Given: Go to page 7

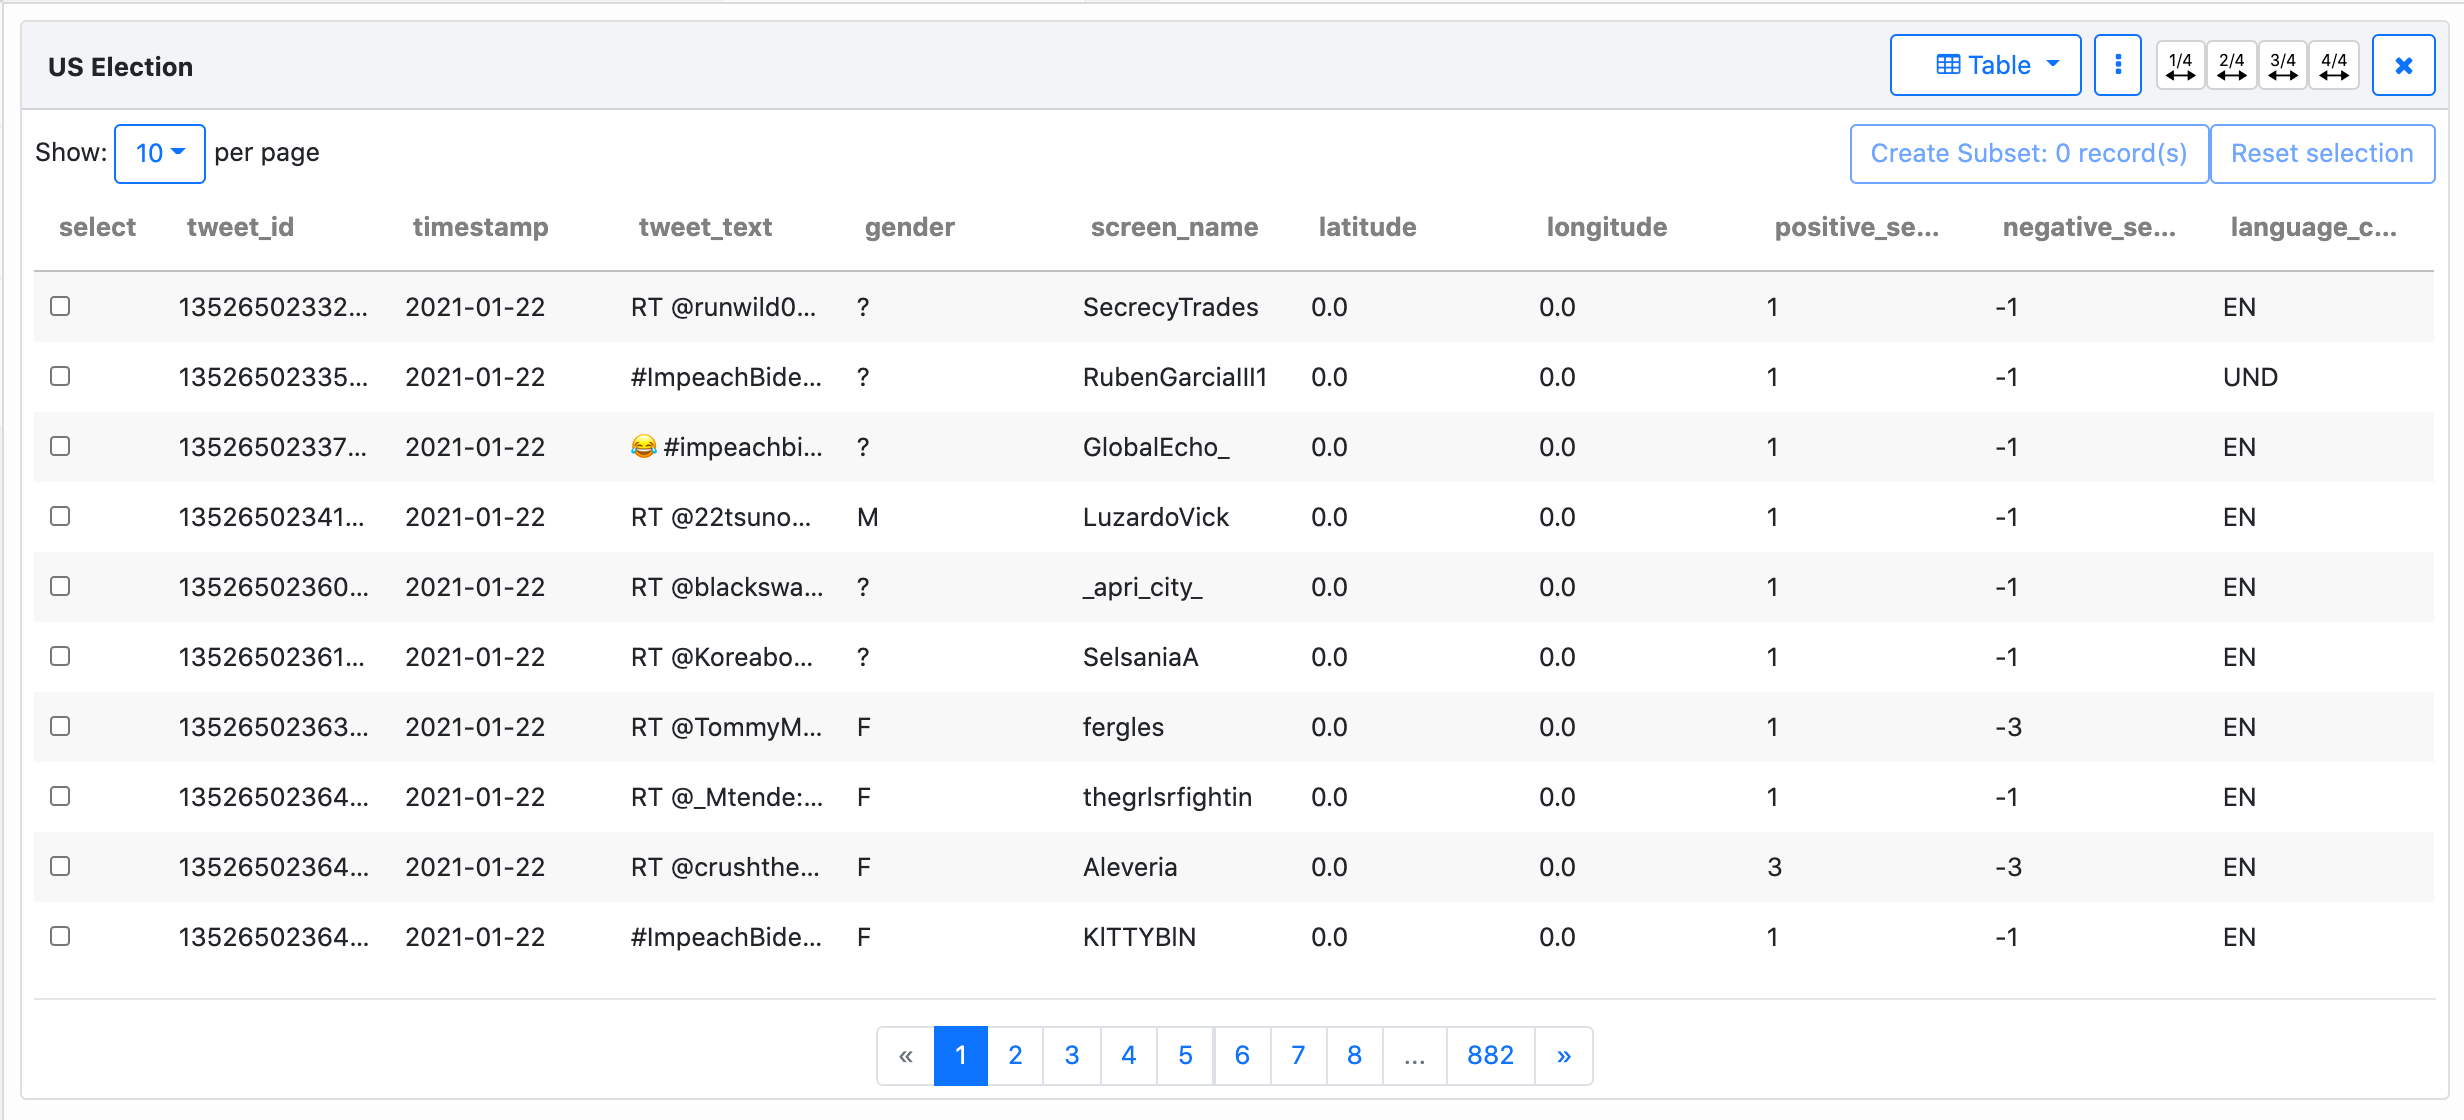Looking at the screenshot, I should (x=1298, y=1055).
